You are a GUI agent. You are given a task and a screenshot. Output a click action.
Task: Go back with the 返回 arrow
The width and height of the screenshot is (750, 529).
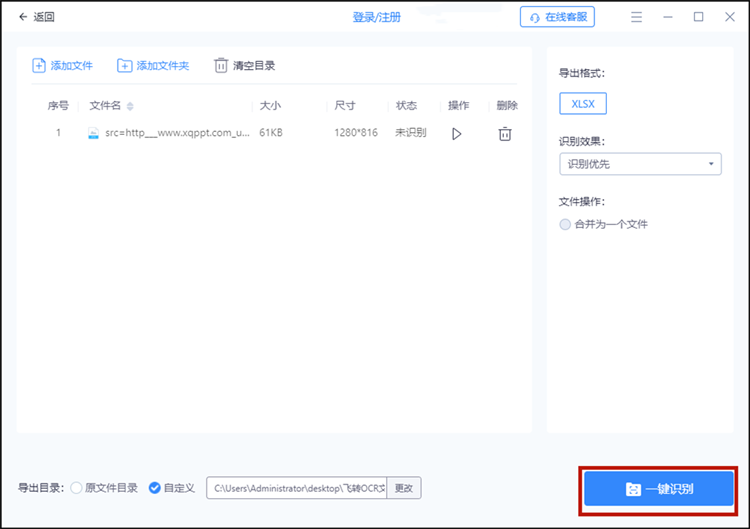point(36,17)
